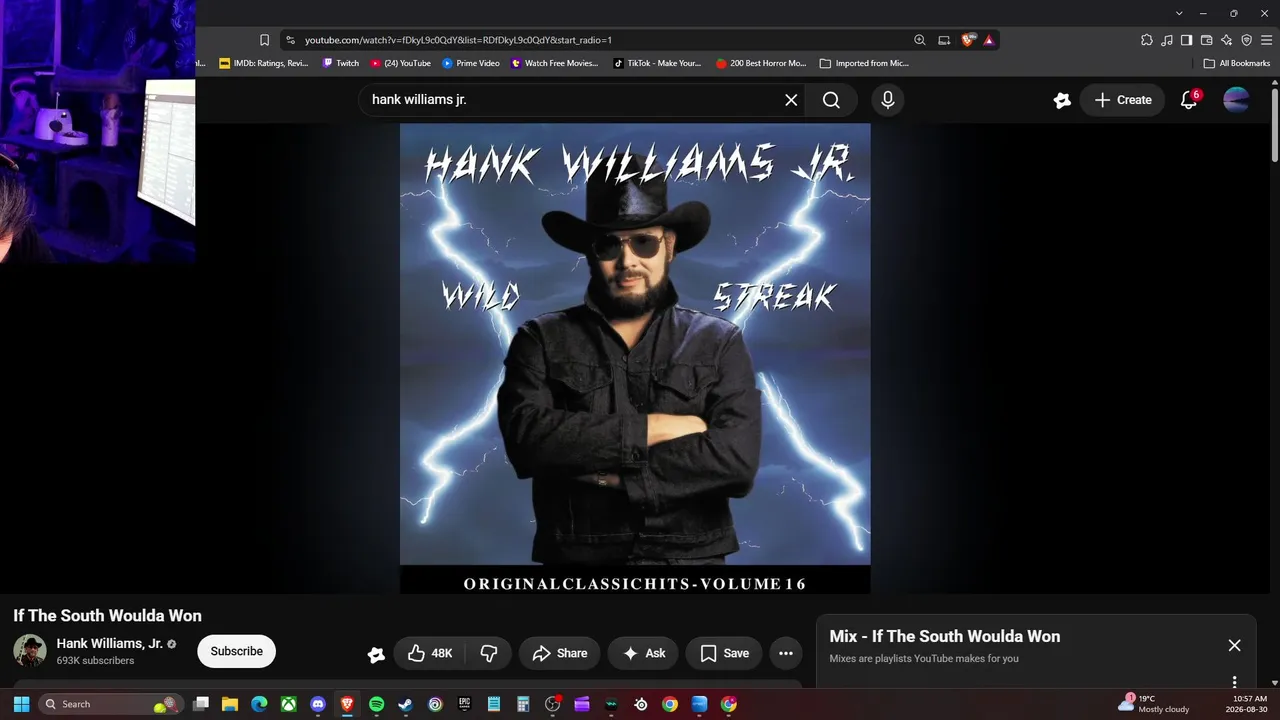1280x720 pixels.
Task: Open Brave Rewards triangle icon
Action: coord(988,40)
